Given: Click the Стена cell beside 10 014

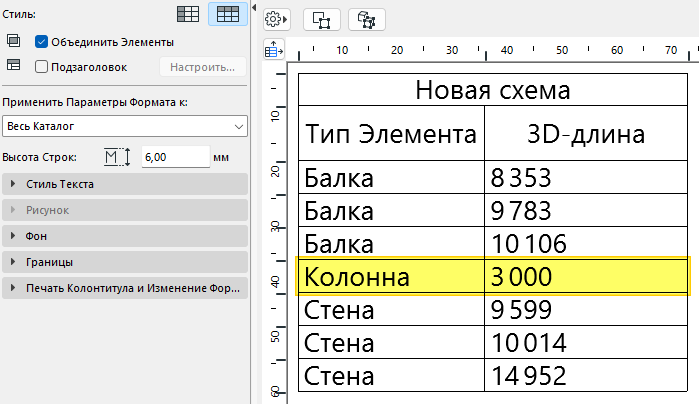Looking at the screenshot, I should click(391, 342).
